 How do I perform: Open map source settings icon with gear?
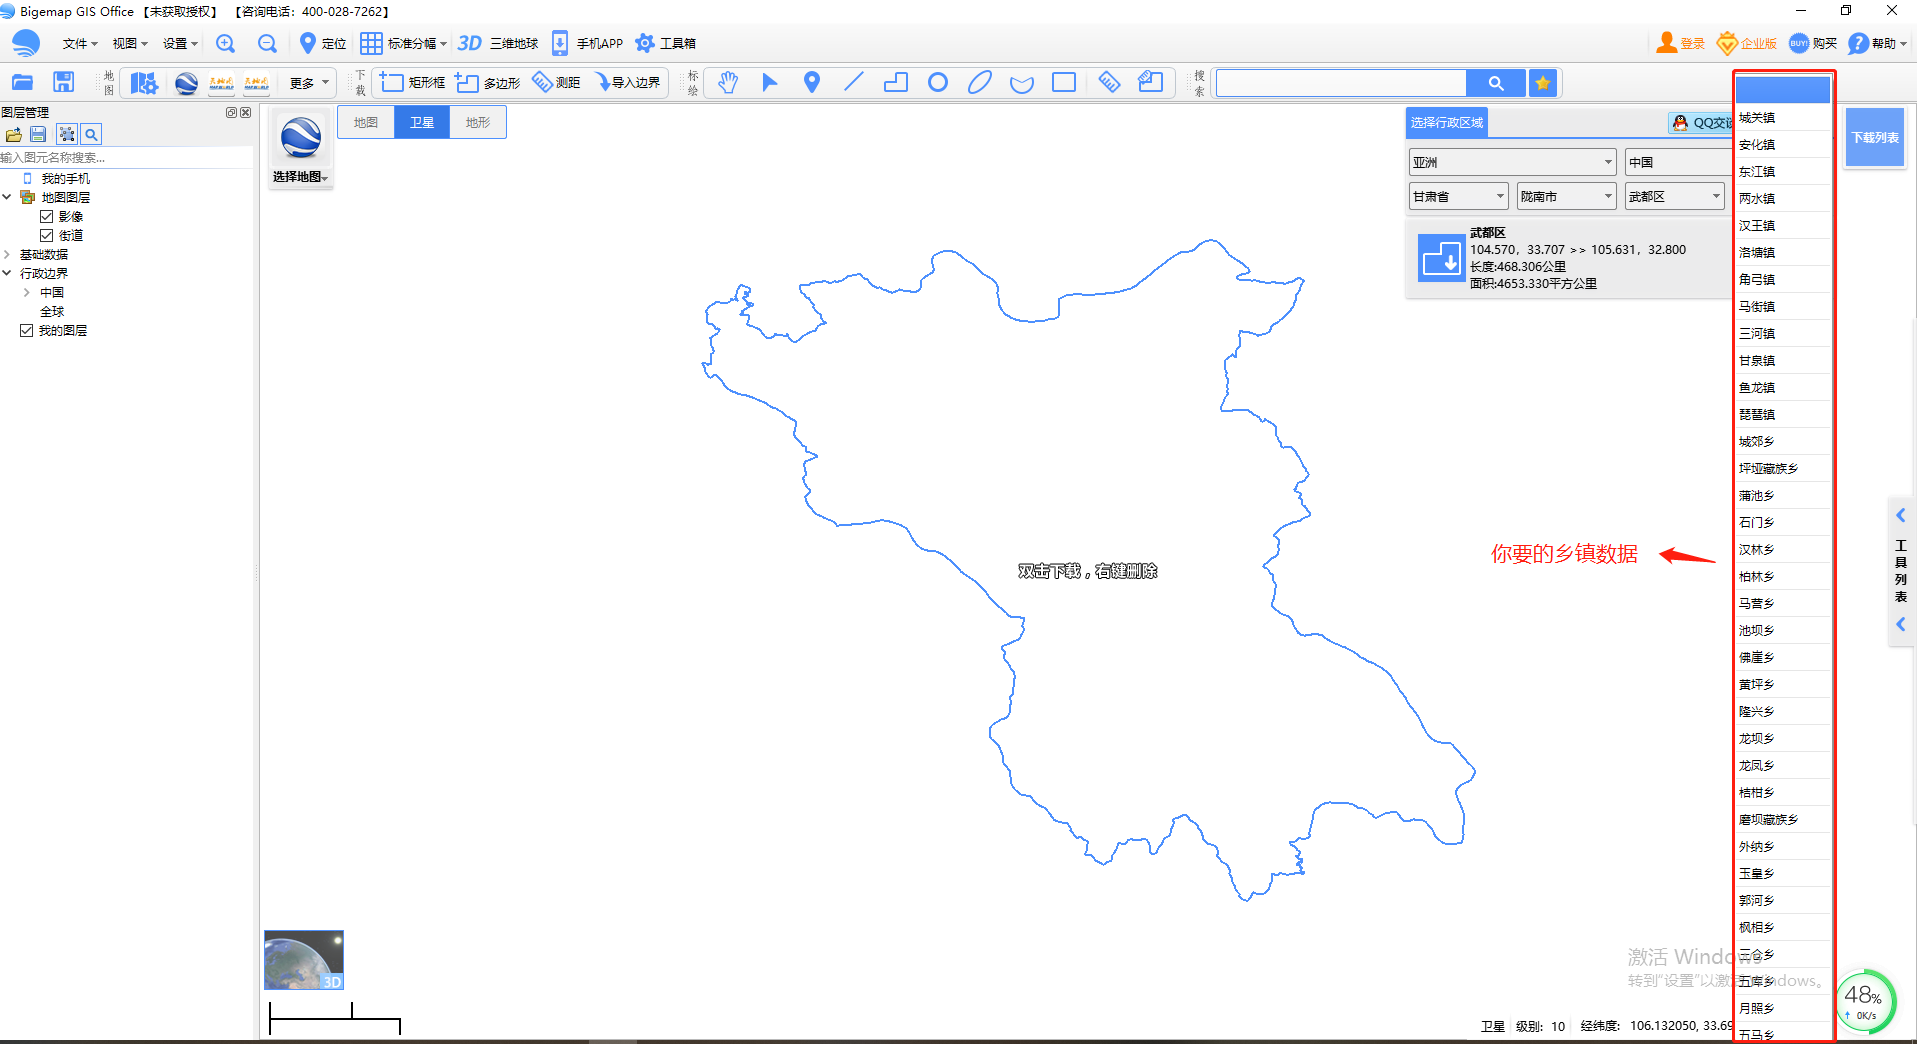[x=144, y=83]
